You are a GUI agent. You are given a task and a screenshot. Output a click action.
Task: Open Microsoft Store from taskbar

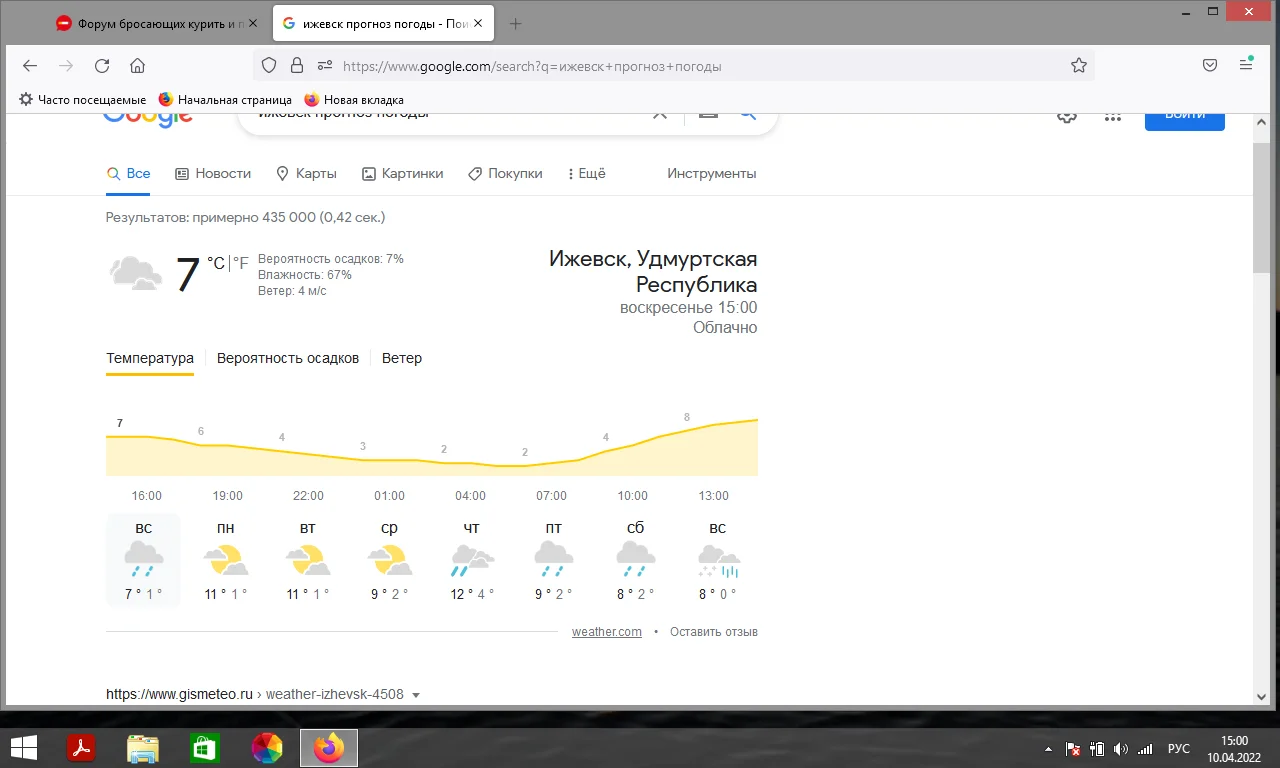[204, 748]
